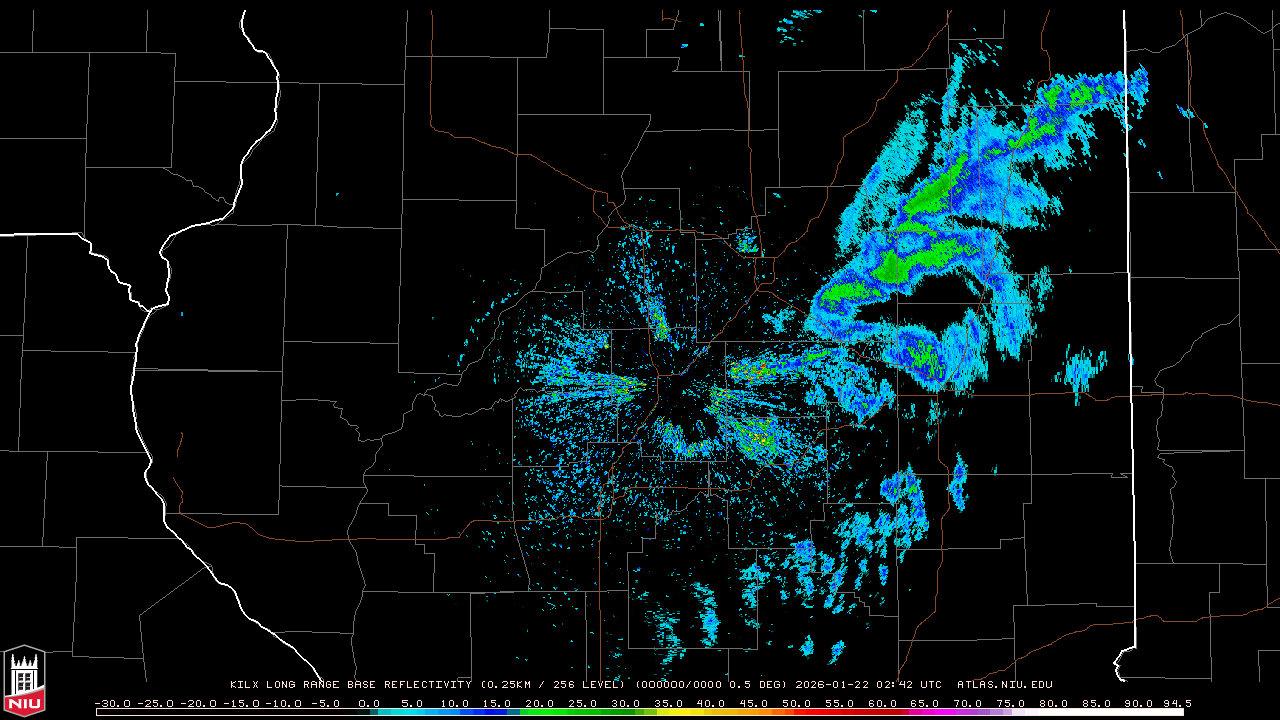Viewport: 1280px width, 720px height.
Task: Click the -30.0 scale label
Action: [112, 703]
